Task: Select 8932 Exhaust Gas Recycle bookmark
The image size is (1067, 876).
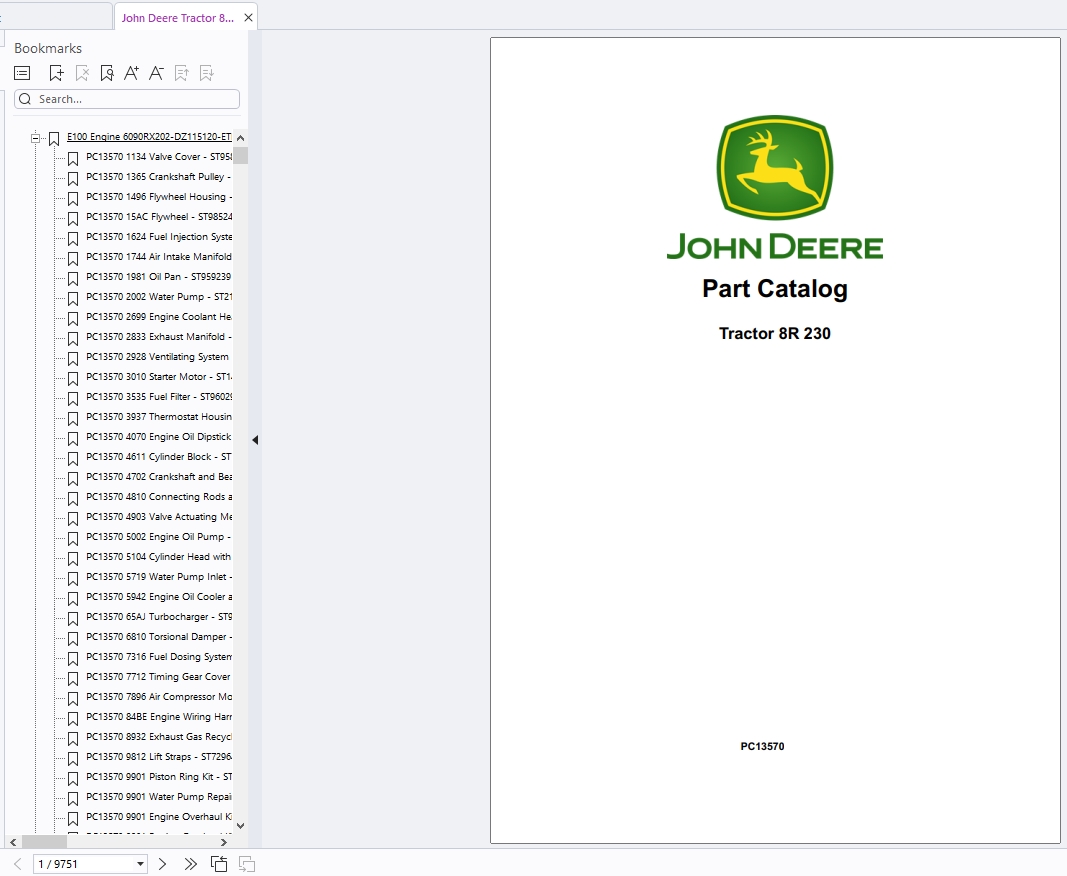Action: (x=159, y=737)
